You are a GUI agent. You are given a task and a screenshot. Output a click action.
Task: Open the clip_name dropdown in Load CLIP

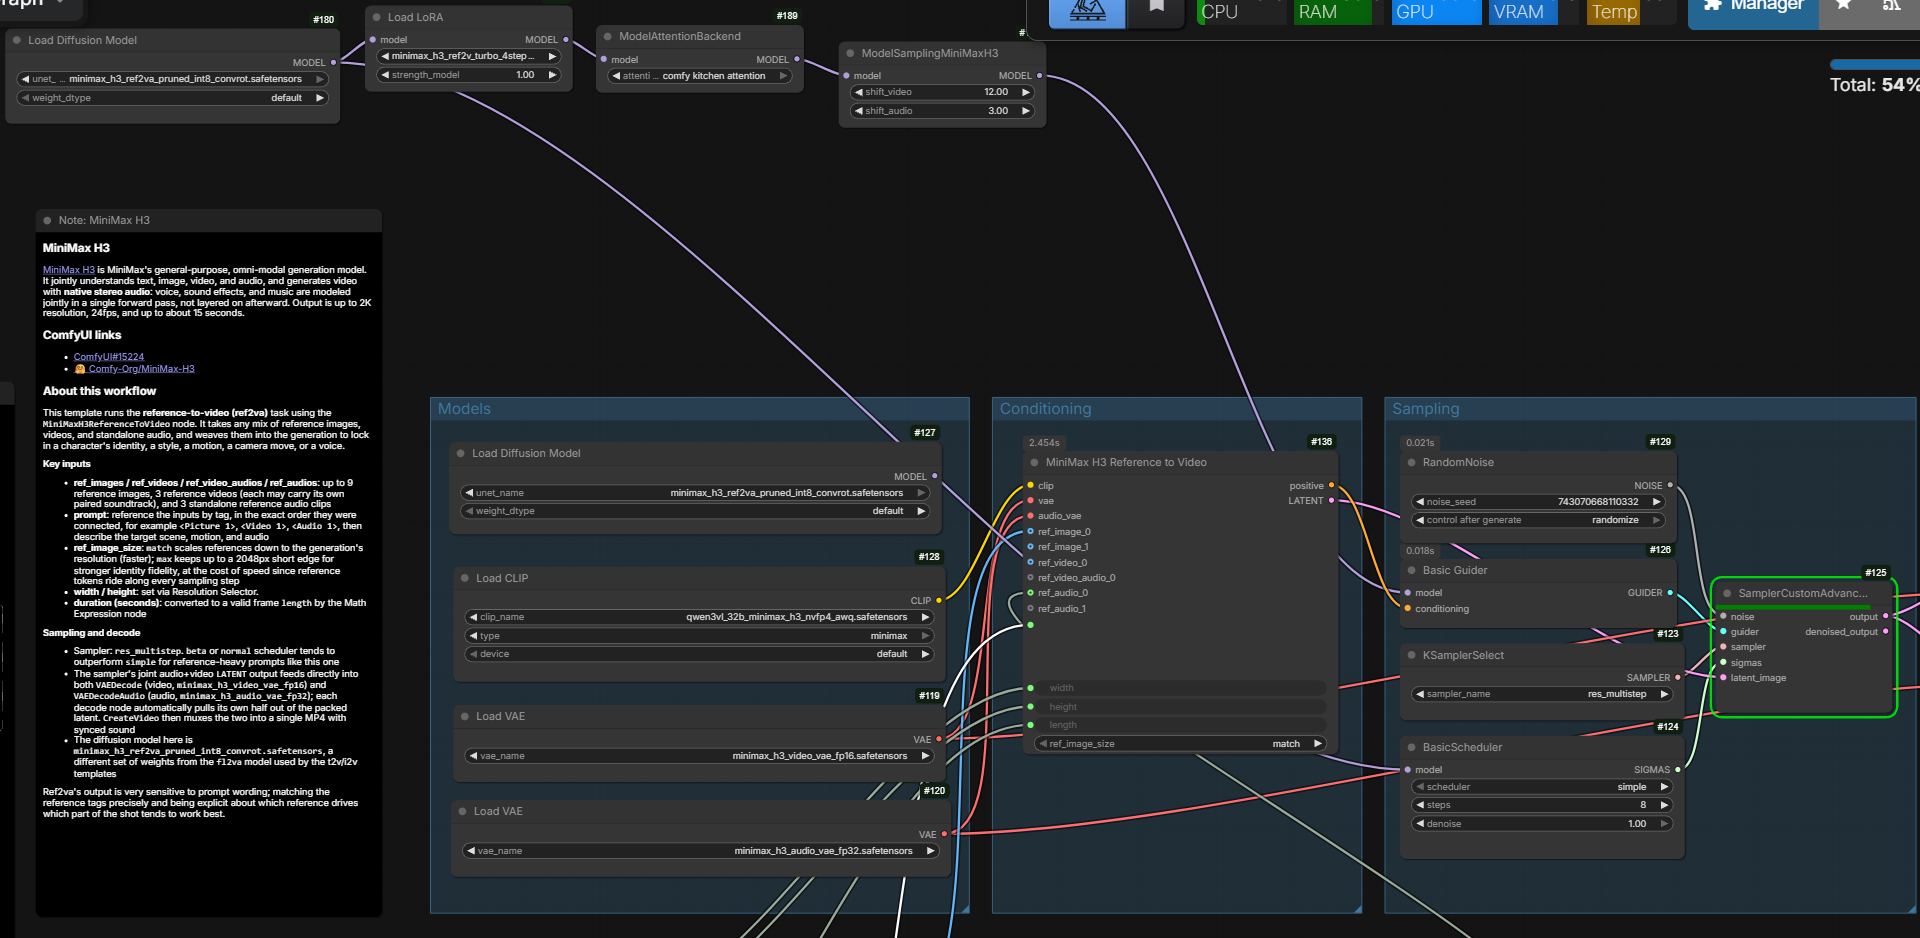tap(699, 617)
